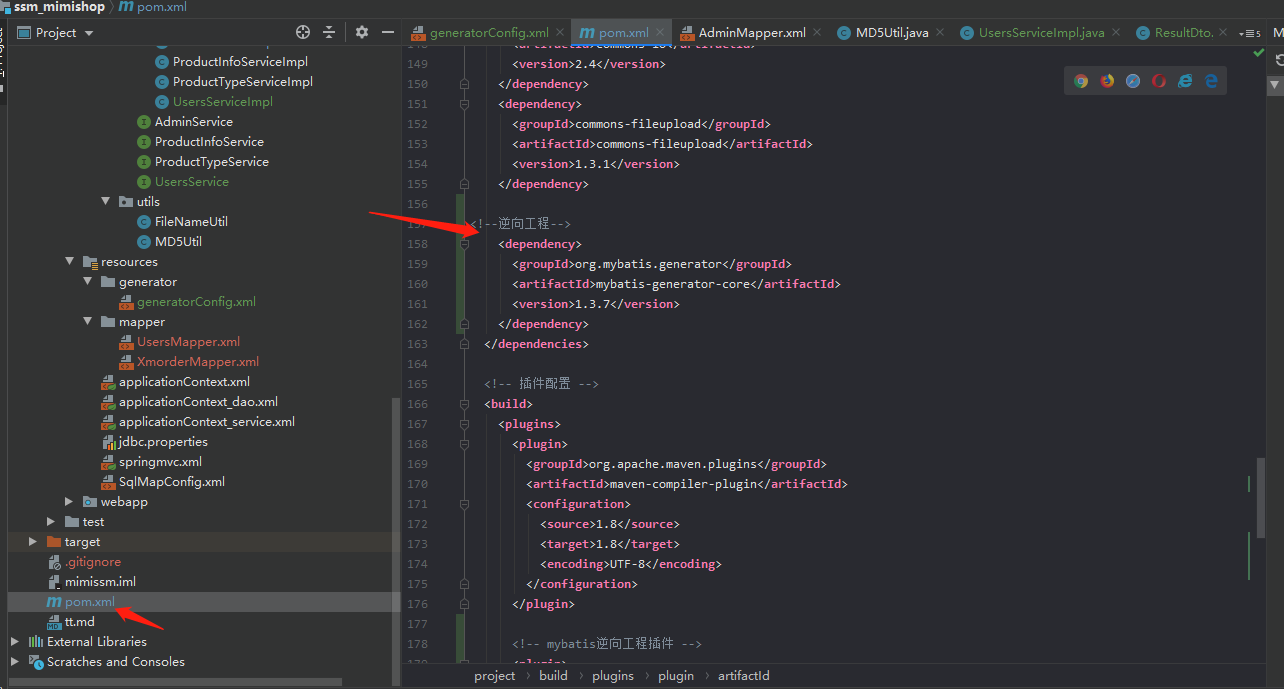Close the AdminMapper.xml editor tab

point(818,33)
